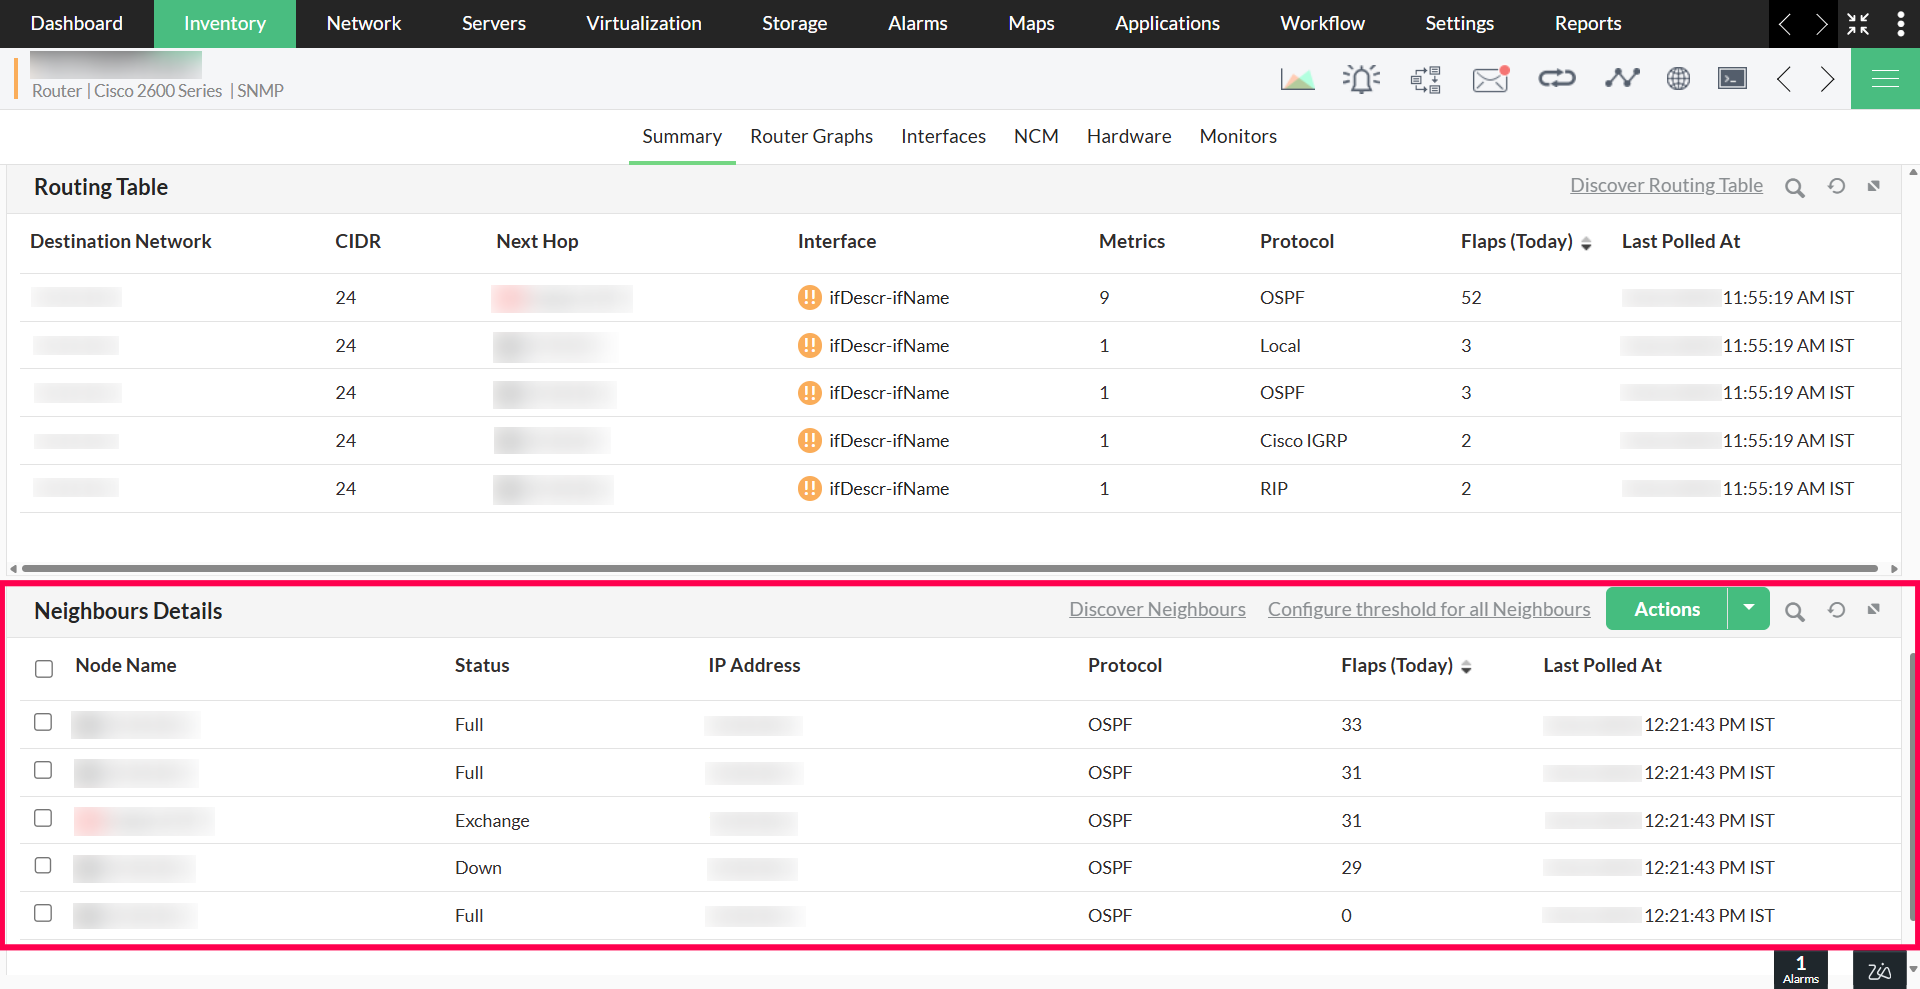Refresh the Neighbours Details widget

pyautogui.click(x=1837, y=610)
